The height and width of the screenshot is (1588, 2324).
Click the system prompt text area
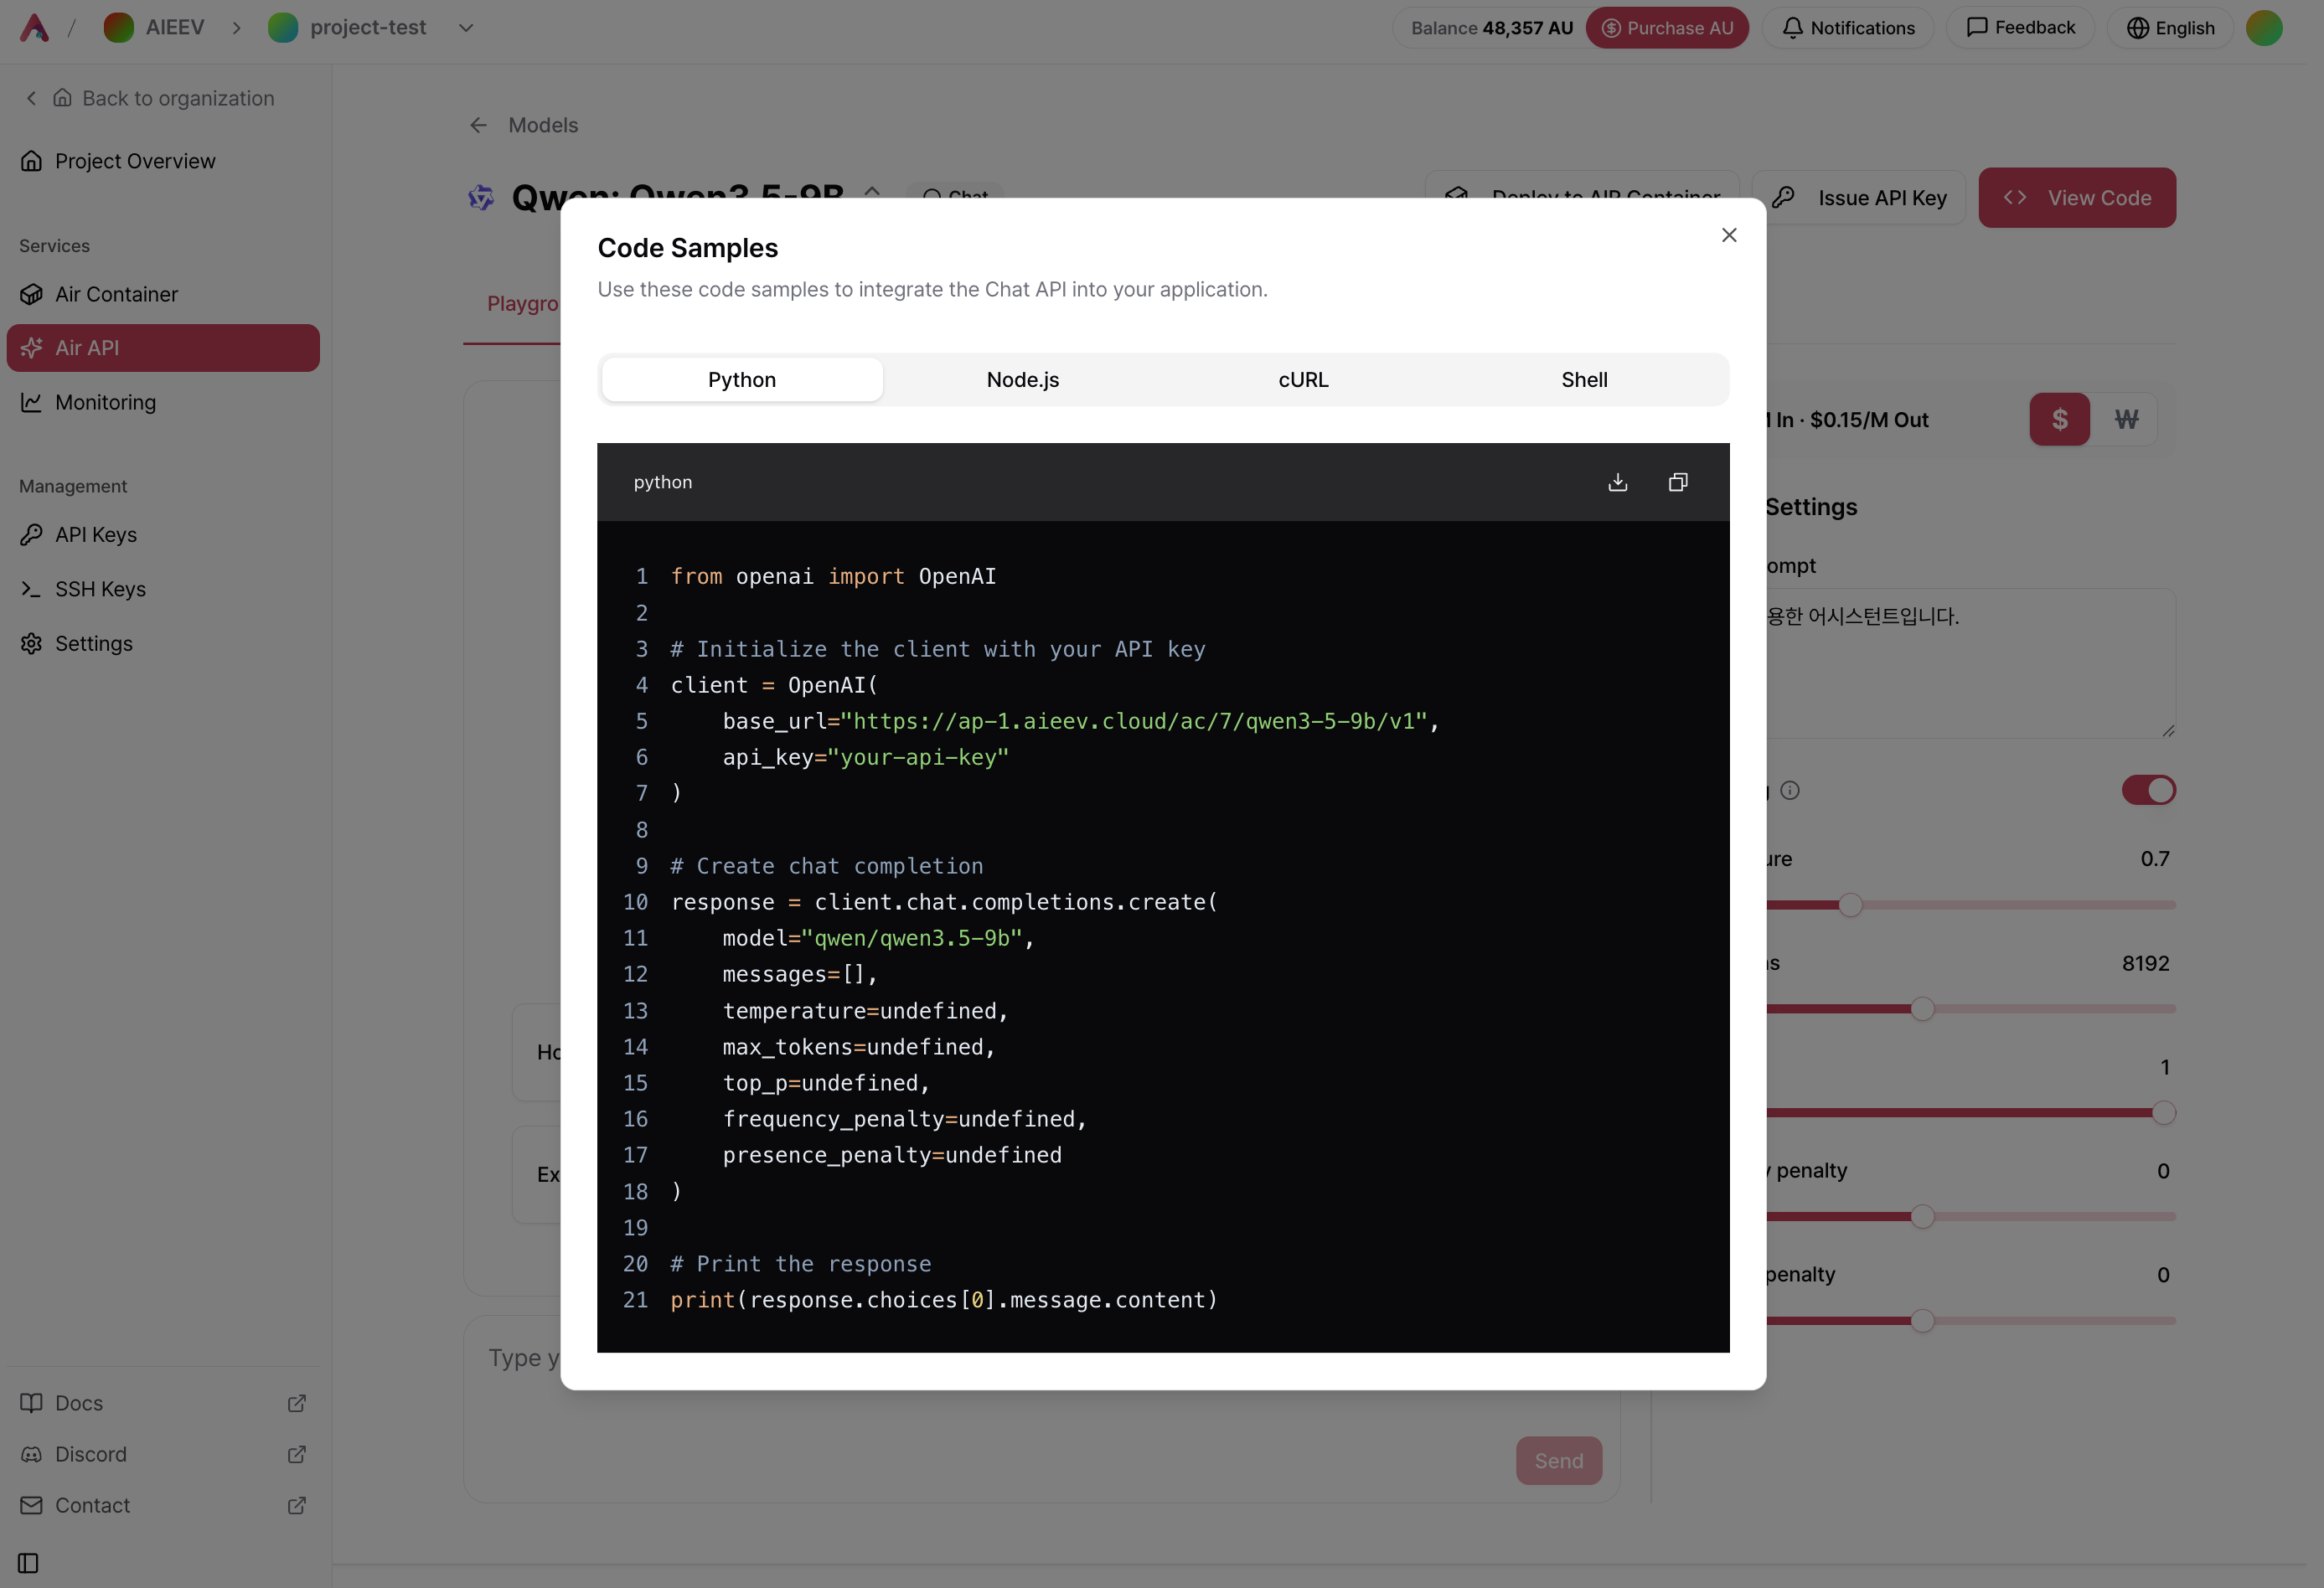tap(1970, 664)
